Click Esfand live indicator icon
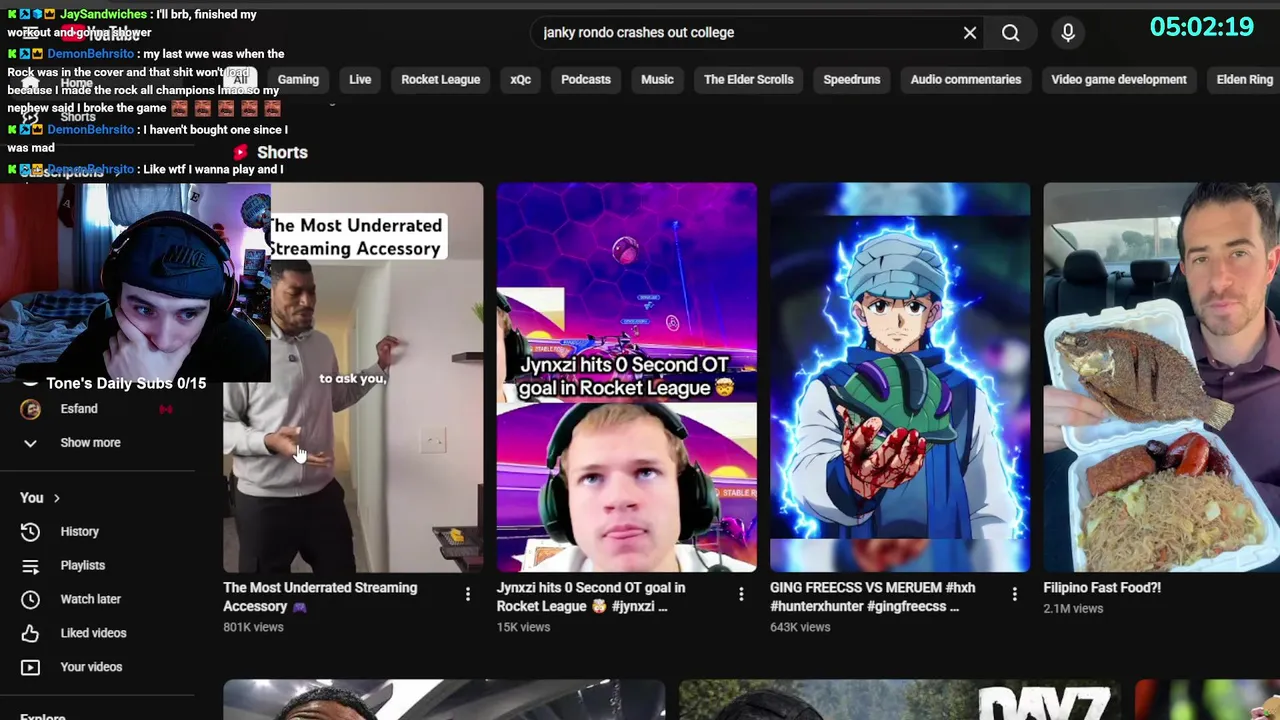 166,409
